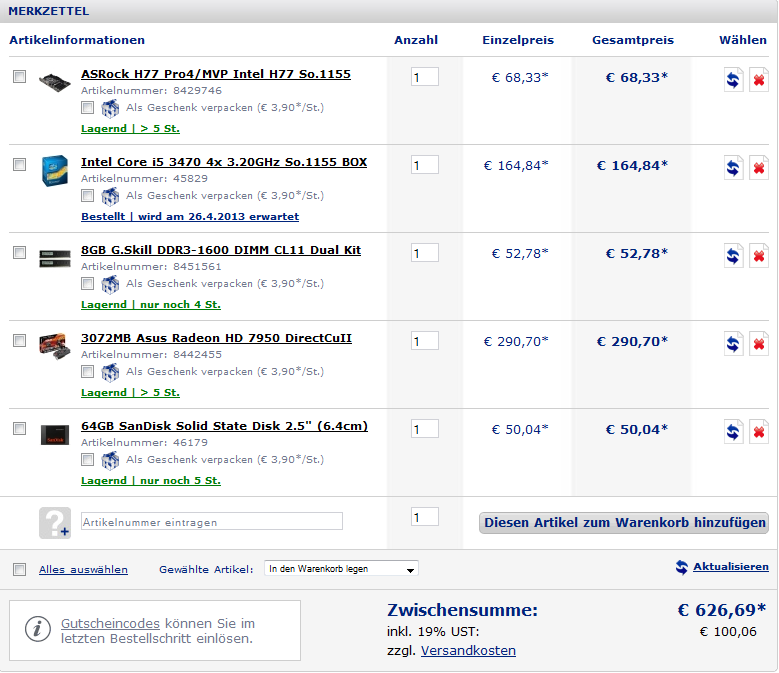Click Artikelnummer: 8429746 text
Viewport: 779px width, 673px height.
(152, 90)
